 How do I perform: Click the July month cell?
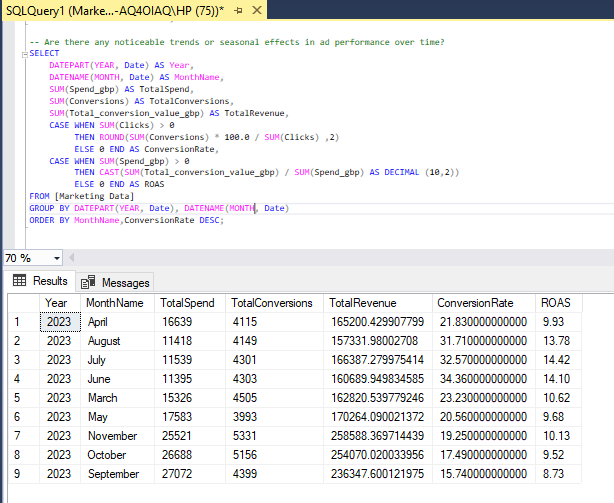[117, 360]
